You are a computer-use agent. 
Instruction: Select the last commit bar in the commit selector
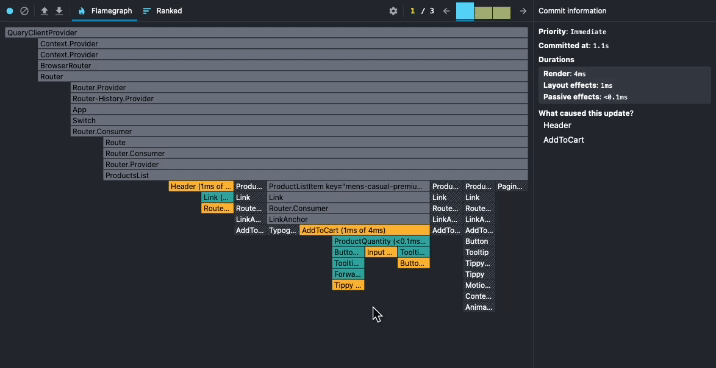click(x=501, y=13)
